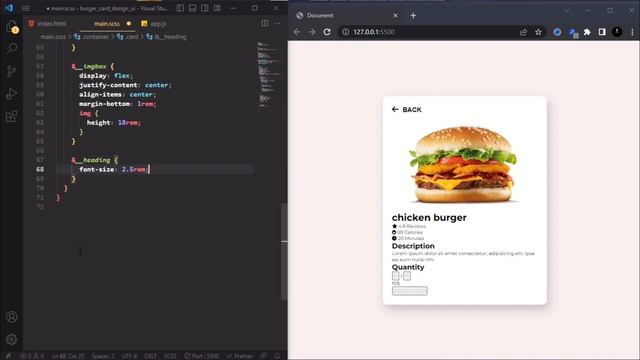Click line number 68 in the gutter
This screenshot has width=640, height=360.
coord(40,169)
